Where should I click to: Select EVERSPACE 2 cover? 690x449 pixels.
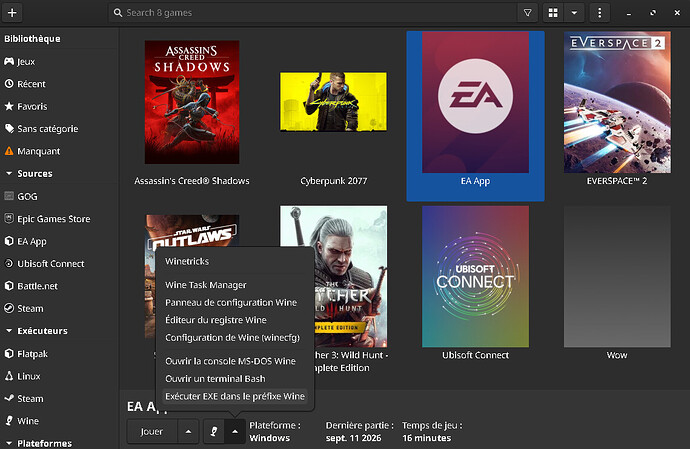[x=617, y=102]
